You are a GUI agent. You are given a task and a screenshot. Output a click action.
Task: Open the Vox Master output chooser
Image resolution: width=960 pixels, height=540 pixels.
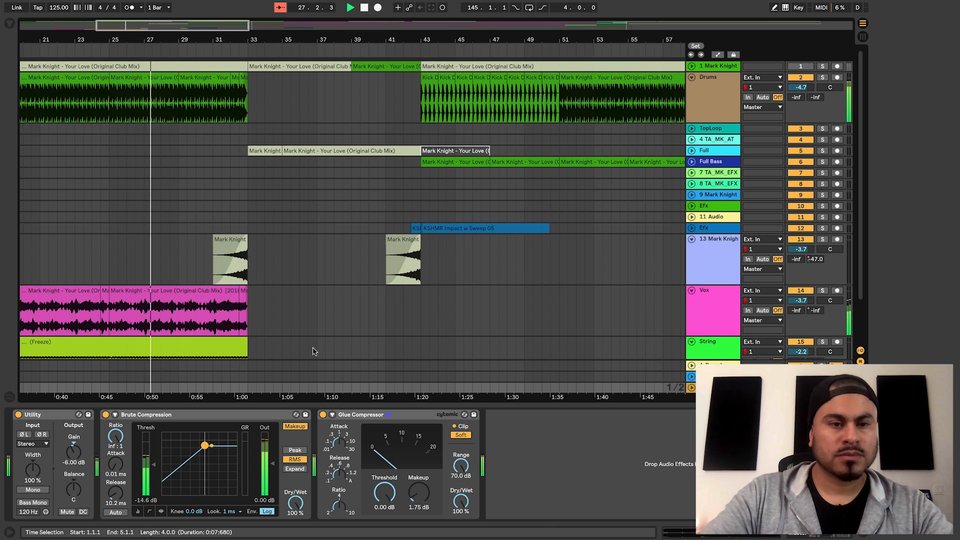762,320
